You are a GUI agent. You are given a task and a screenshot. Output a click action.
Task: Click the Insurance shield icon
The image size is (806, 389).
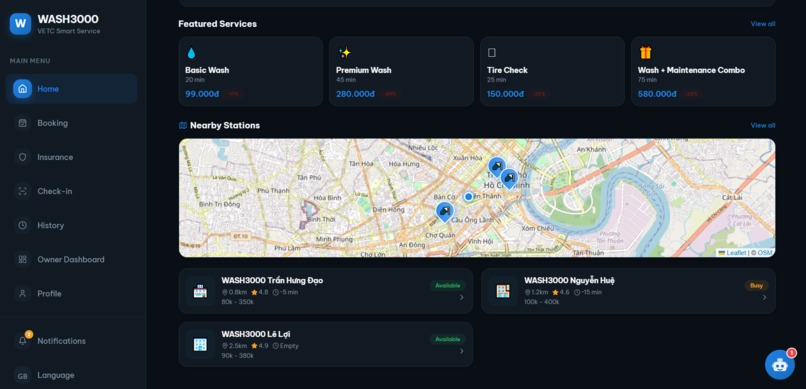pyautogui.click(x=23, y=157)
